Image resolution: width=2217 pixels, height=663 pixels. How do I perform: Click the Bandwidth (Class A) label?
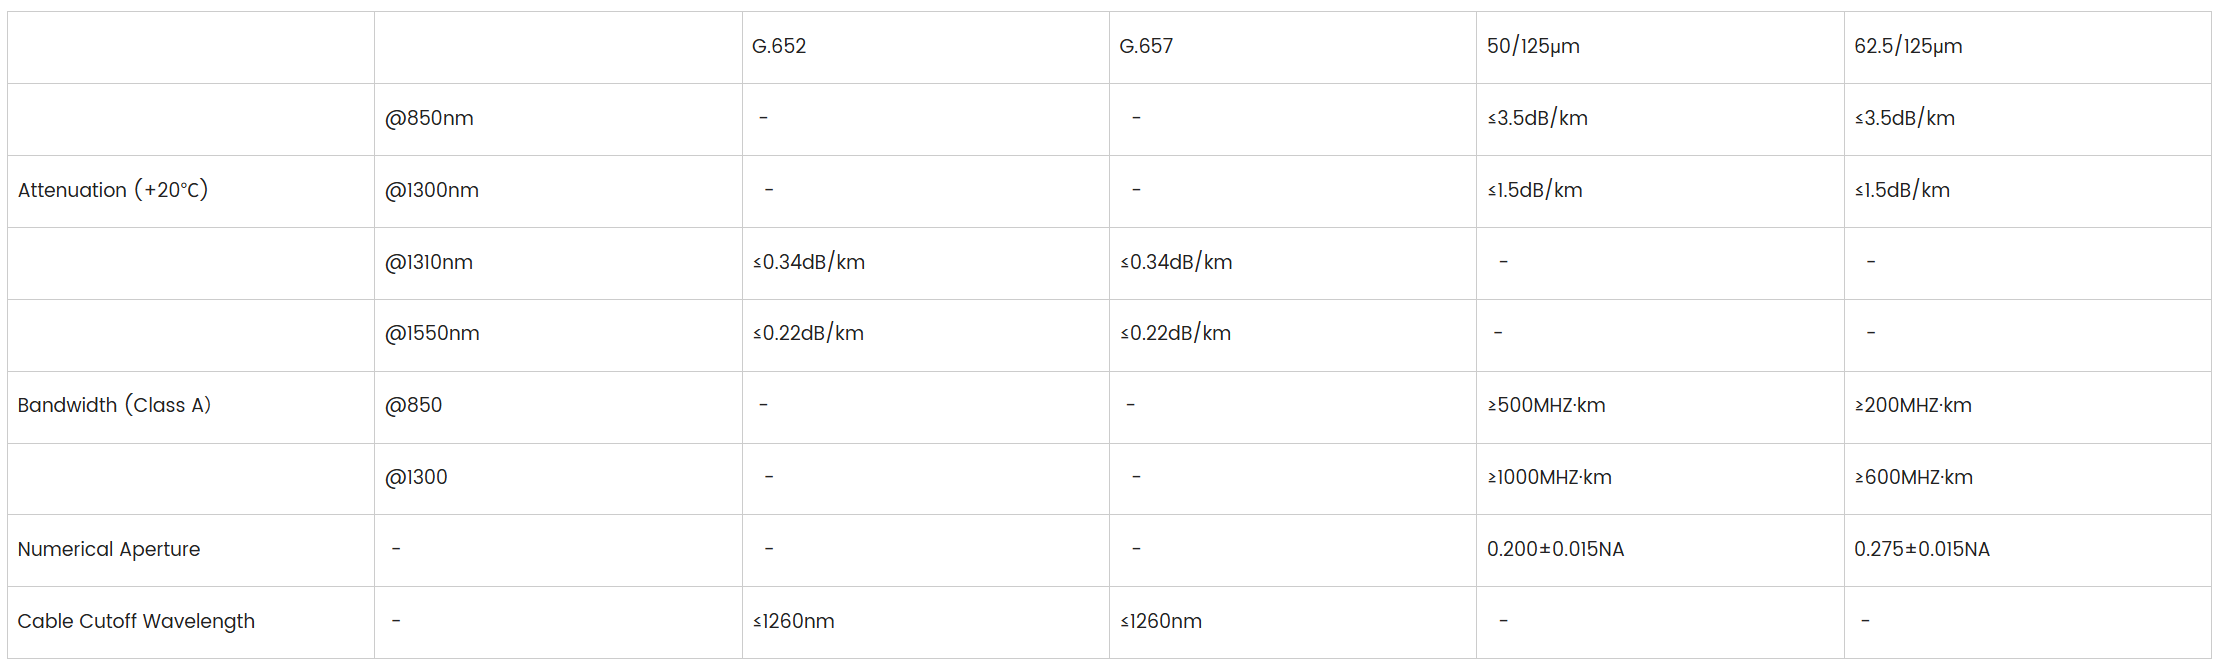[x=114, y=405]
